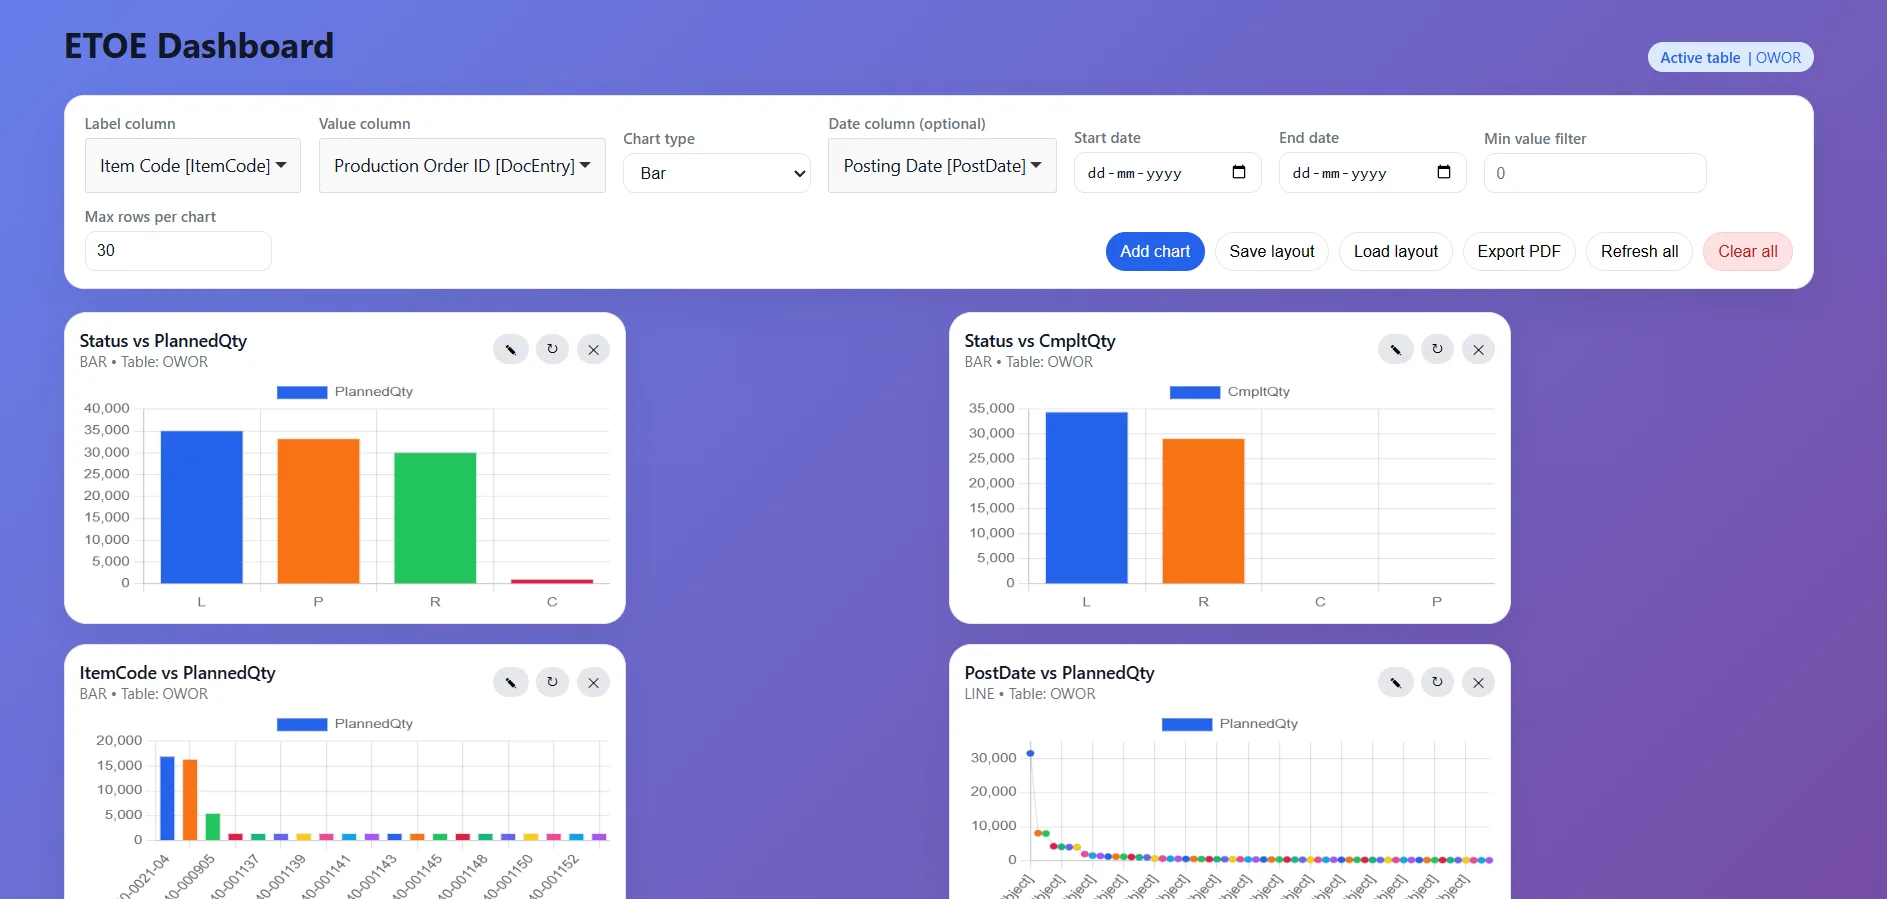1887x899 pixels.
Task: Reload the ItemCode vs PlannedQty chart
Action: pyautogui.click(x=552, y=682)
